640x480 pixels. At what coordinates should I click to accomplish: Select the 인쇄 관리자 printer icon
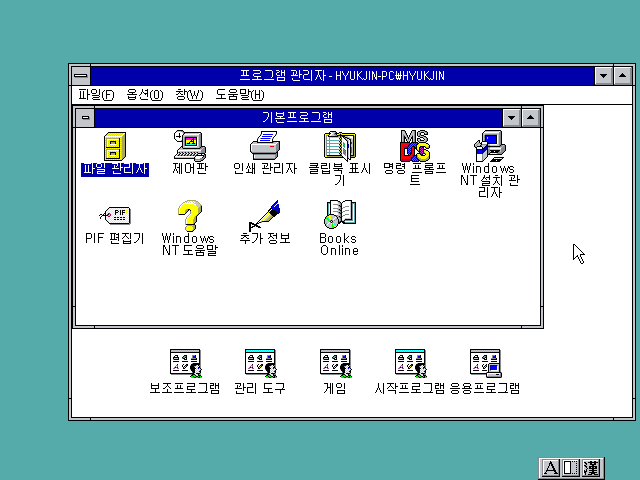265,146
